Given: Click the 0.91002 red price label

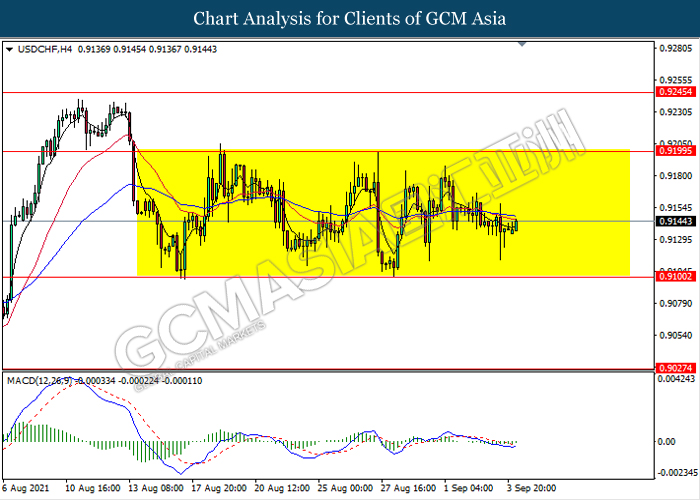Looking at the screenshot, I should pyautogui.click(x=676, y=277).
